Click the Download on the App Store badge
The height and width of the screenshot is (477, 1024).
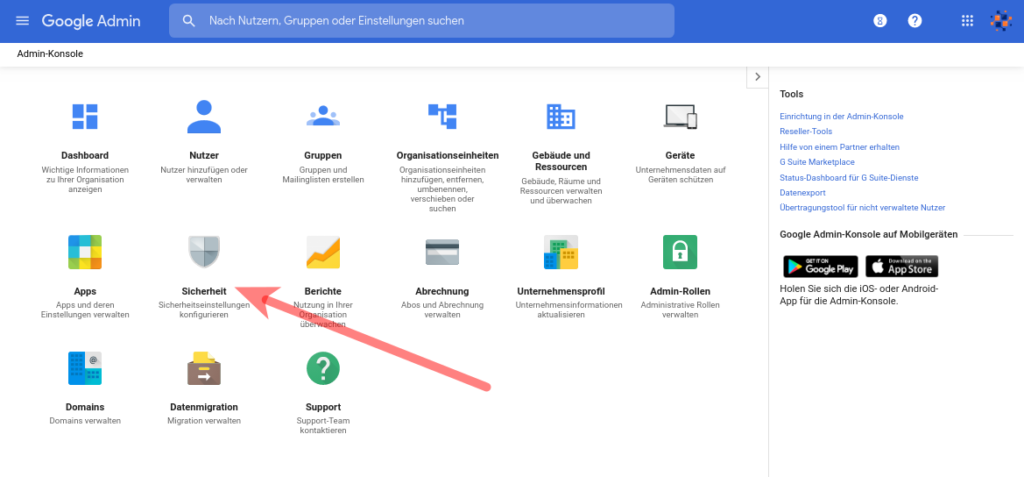(902, 267)
